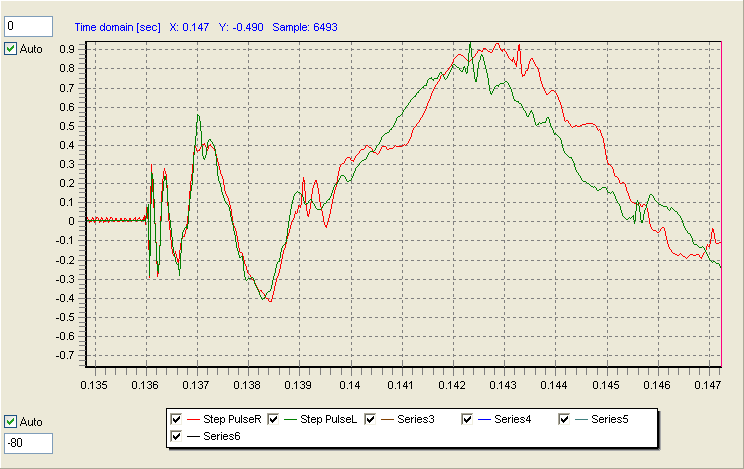
Task: Click the Y: -0.490 readout
Action: [x=241, y=28]
